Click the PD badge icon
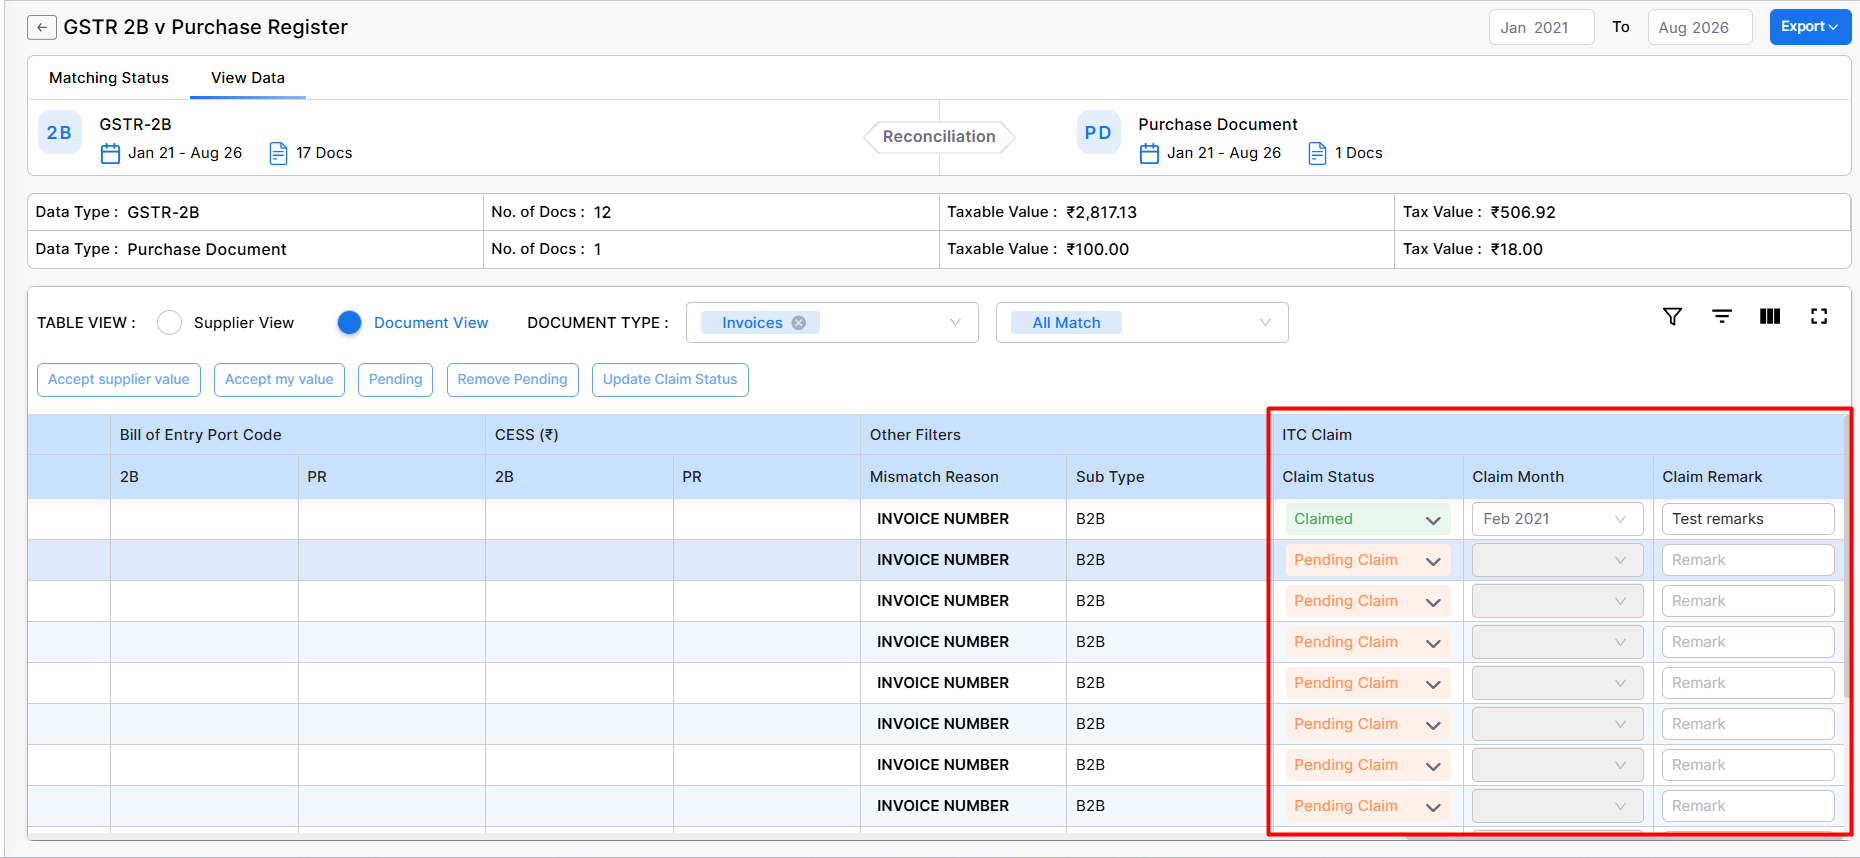Image resolution: width=1860 pixels, height=858 pixels. click(x=1098, y=133)
